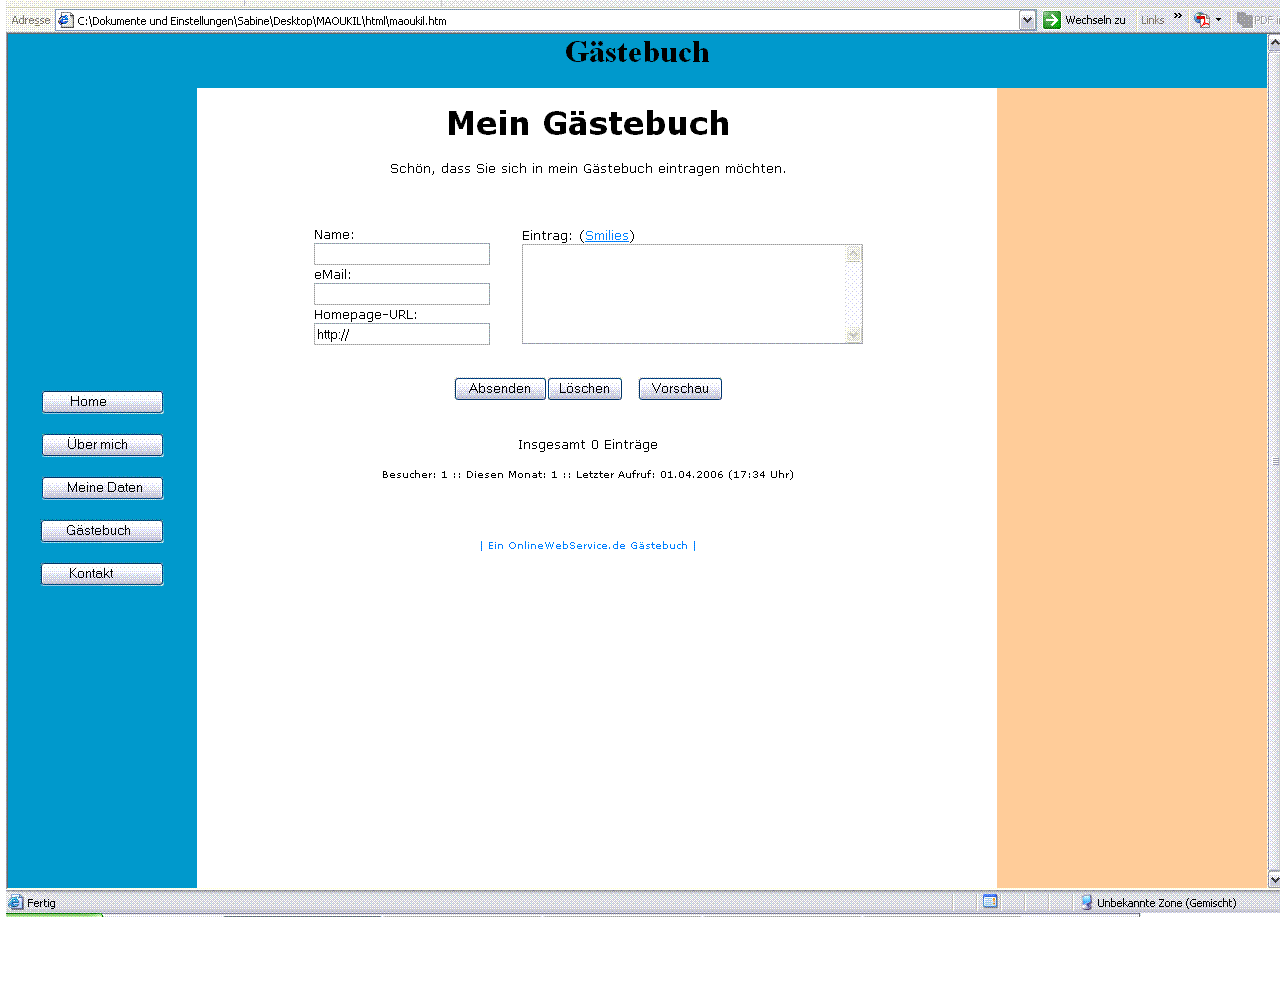Click the Adobe PDF toolbar icon
This screenshot has height=998, width=1280.
pos(1202,20)
